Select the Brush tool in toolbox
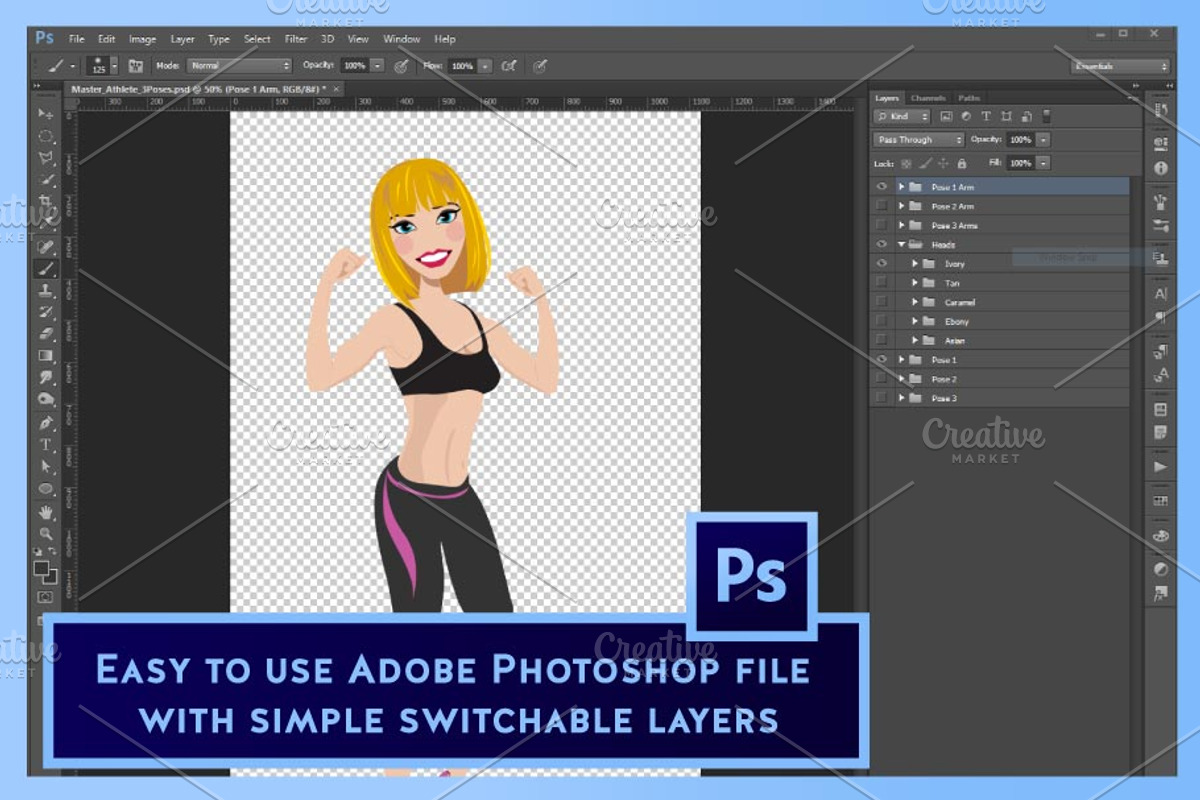Screen dimensions: 1200x800 pos(46,268)
